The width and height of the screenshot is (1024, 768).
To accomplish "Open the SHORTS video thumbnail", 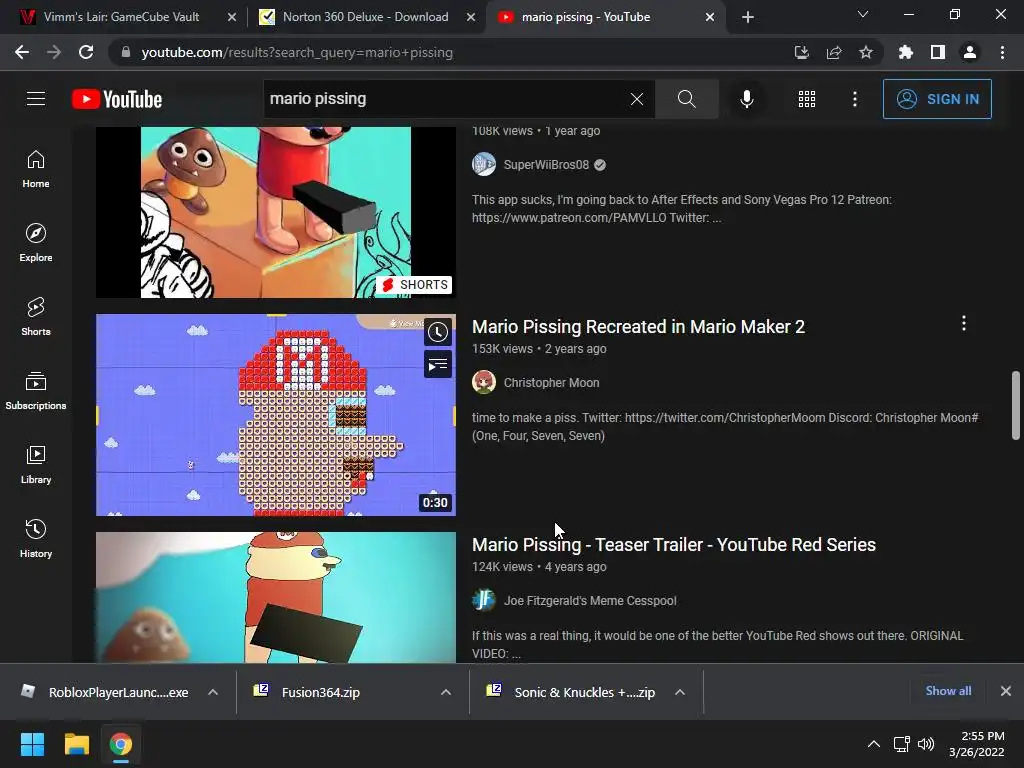I will tap(276, 212).
